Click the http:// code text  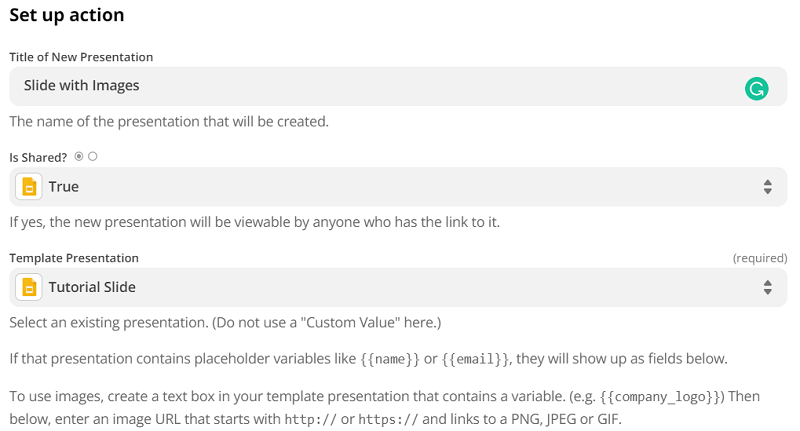tap(311, 420)
